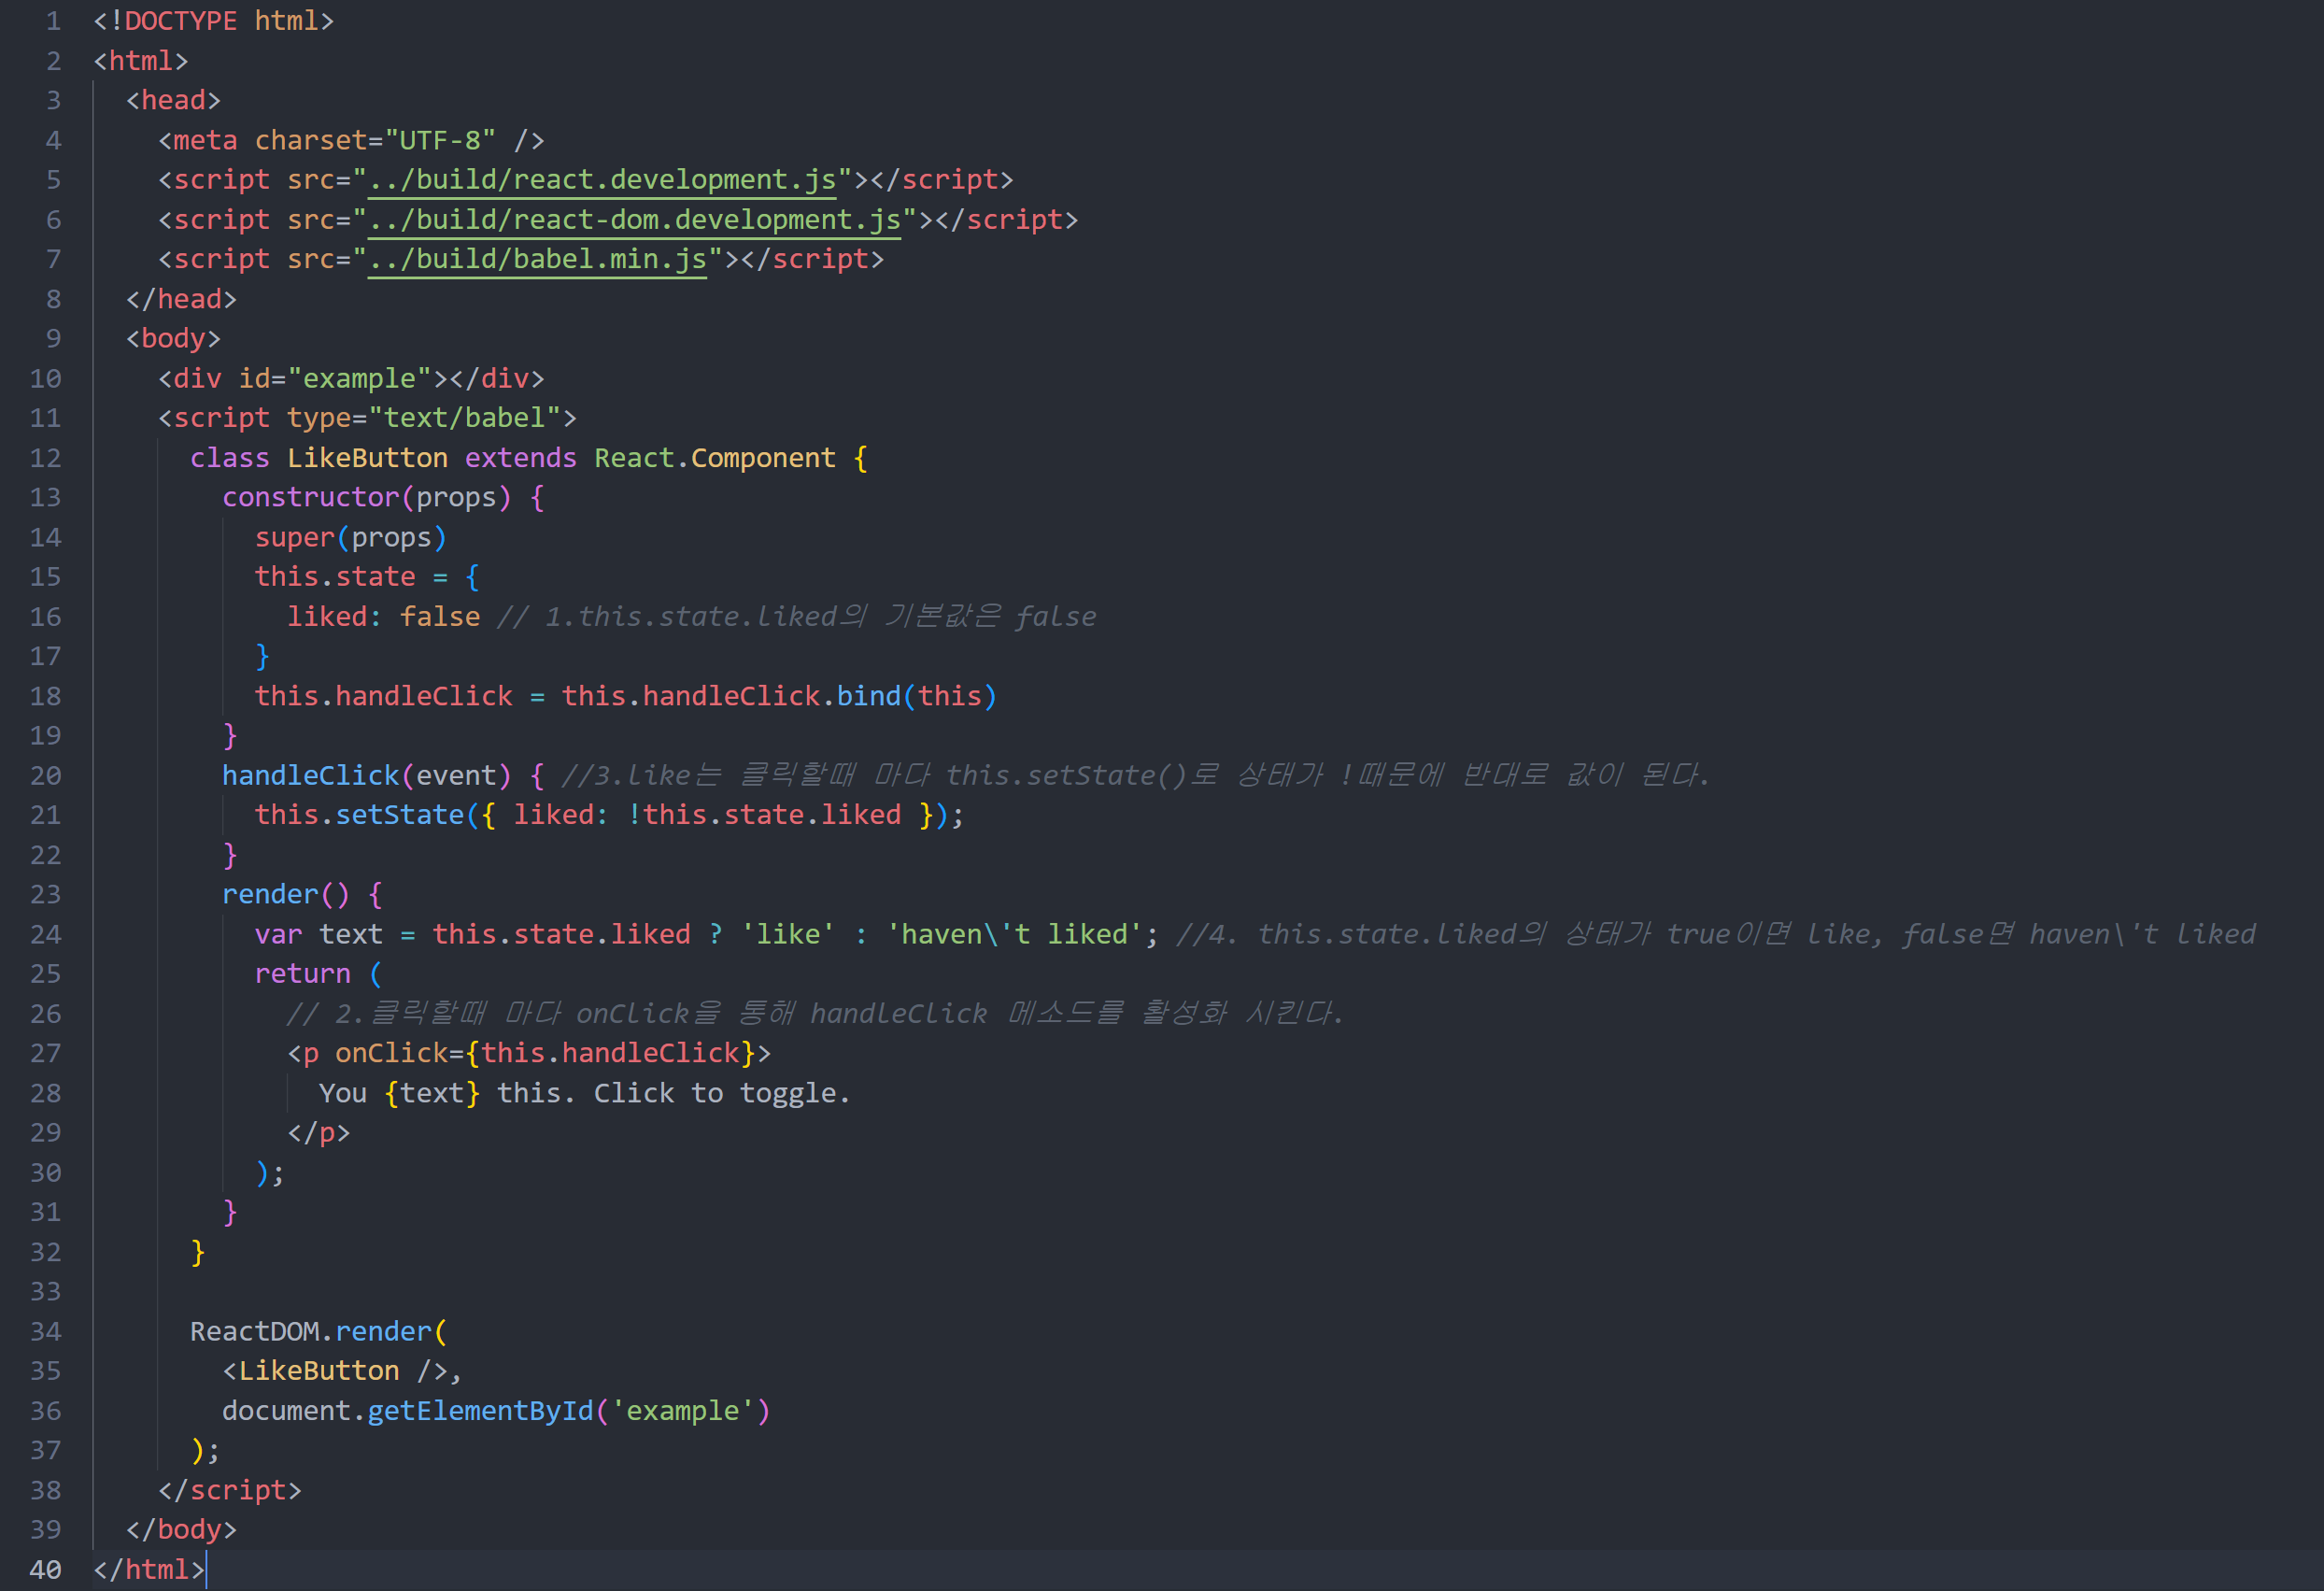Click the false value after liked:
The height and width of the screenshot is (1591, 2324).
point(439,617)
